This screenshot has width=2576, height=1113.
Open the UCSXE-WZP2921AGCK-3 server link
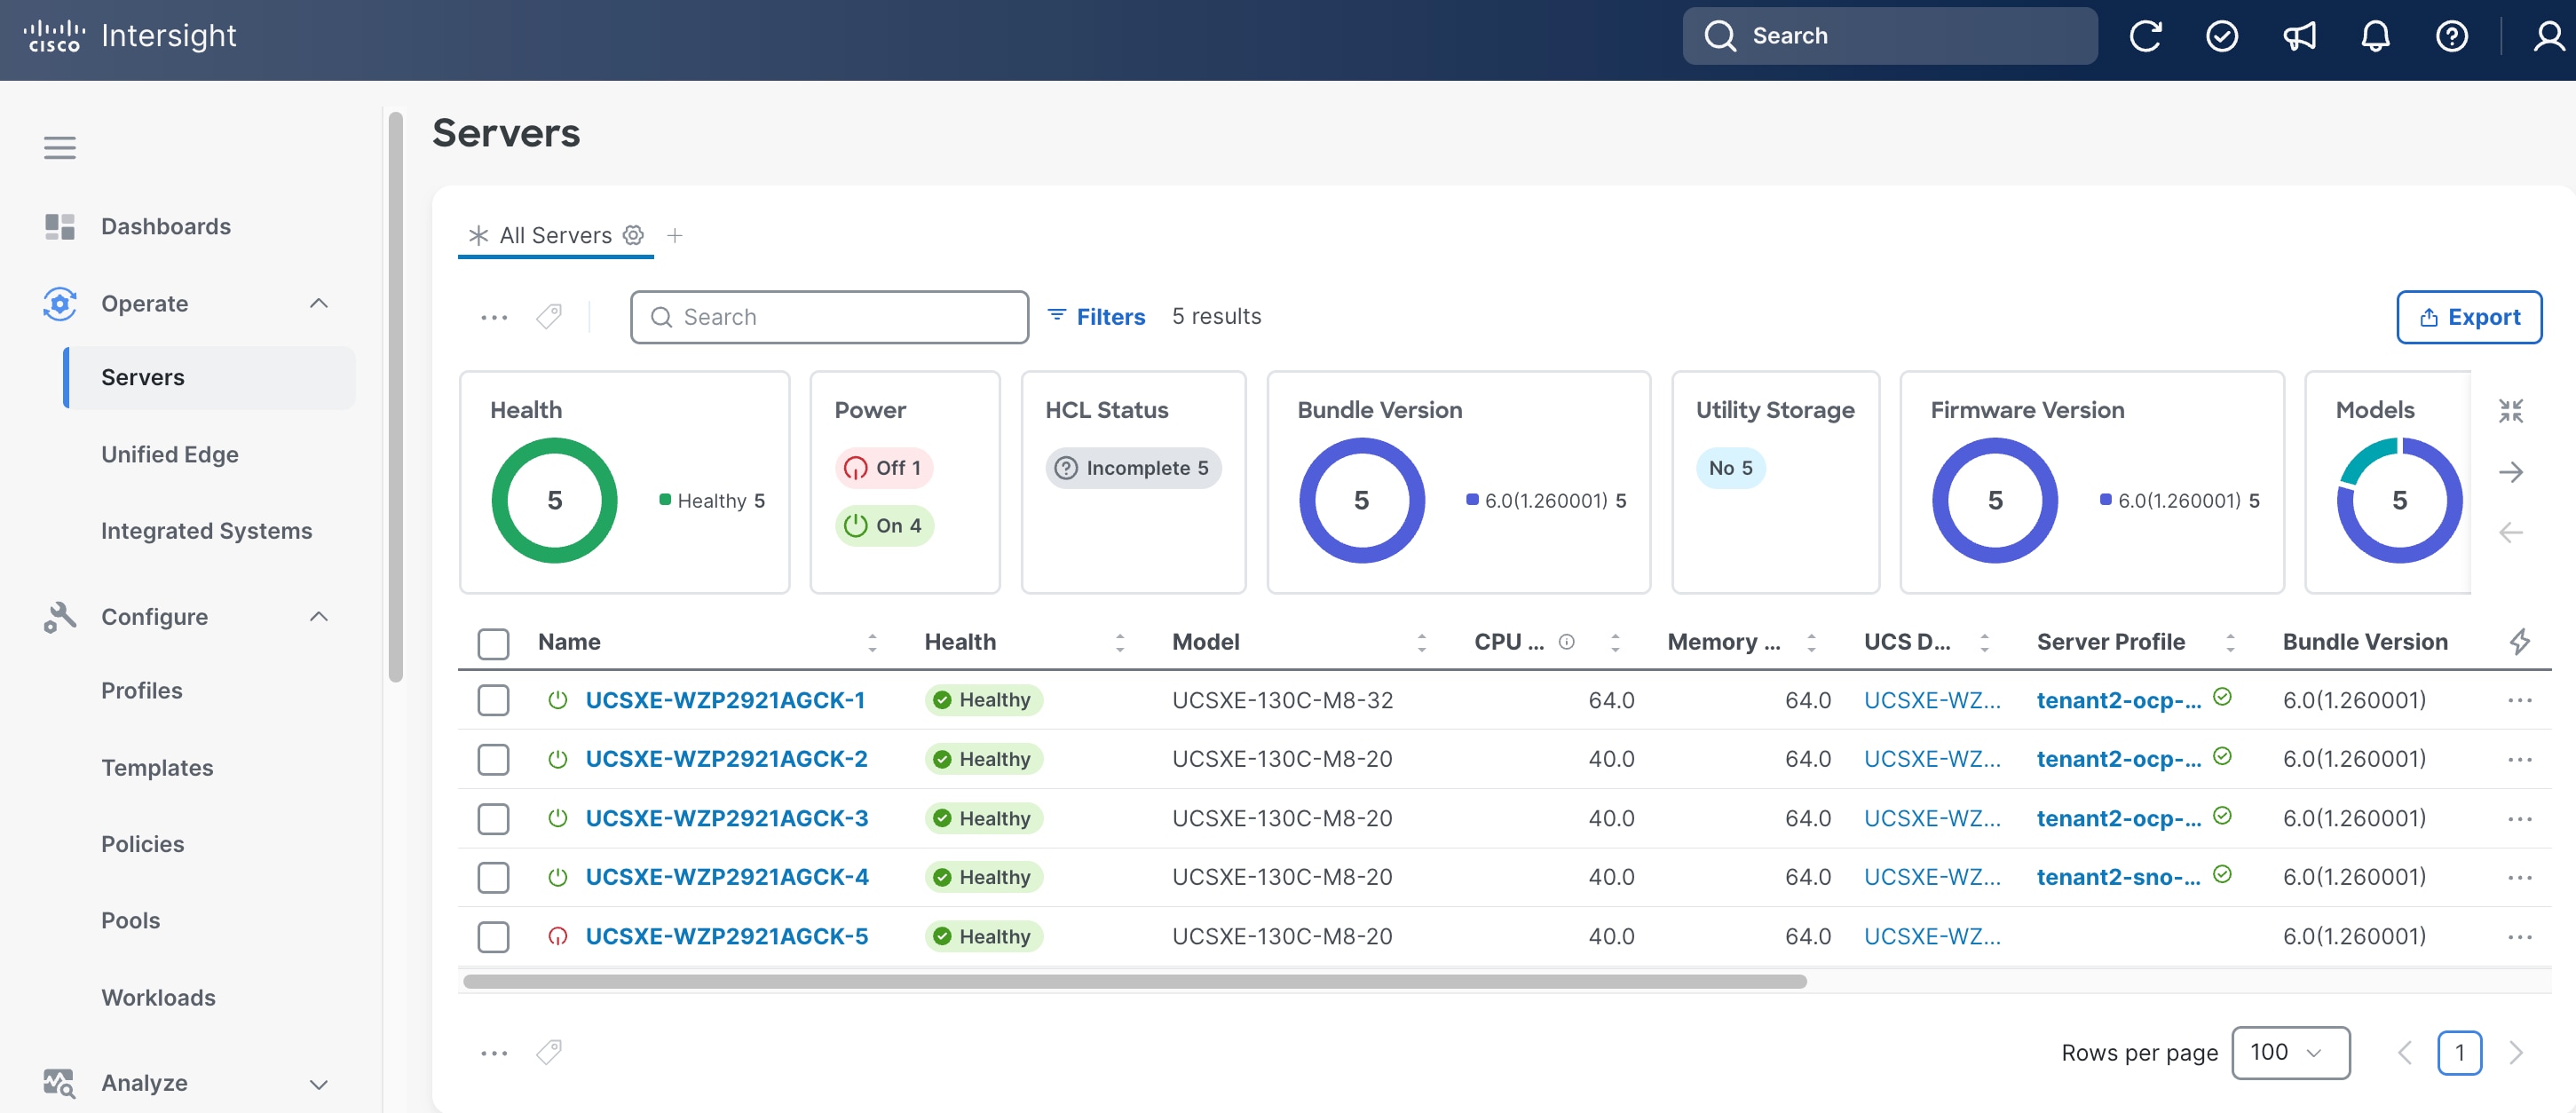click(x=726, y=818)
